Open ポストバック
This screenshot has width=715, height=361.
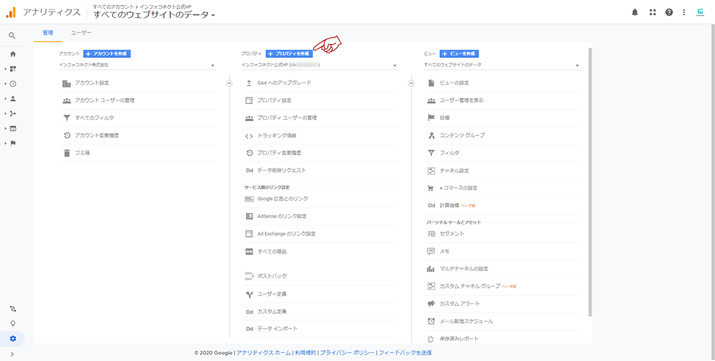(x=319, y=276)
